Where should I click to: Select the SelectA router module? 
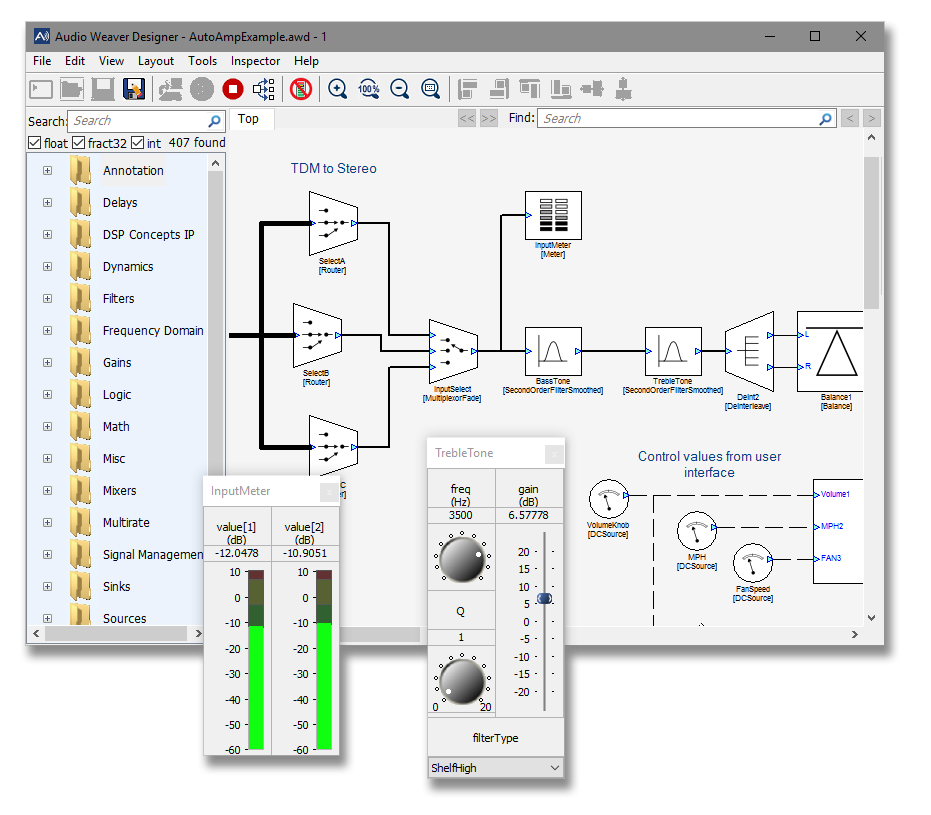tap(333, 223)
